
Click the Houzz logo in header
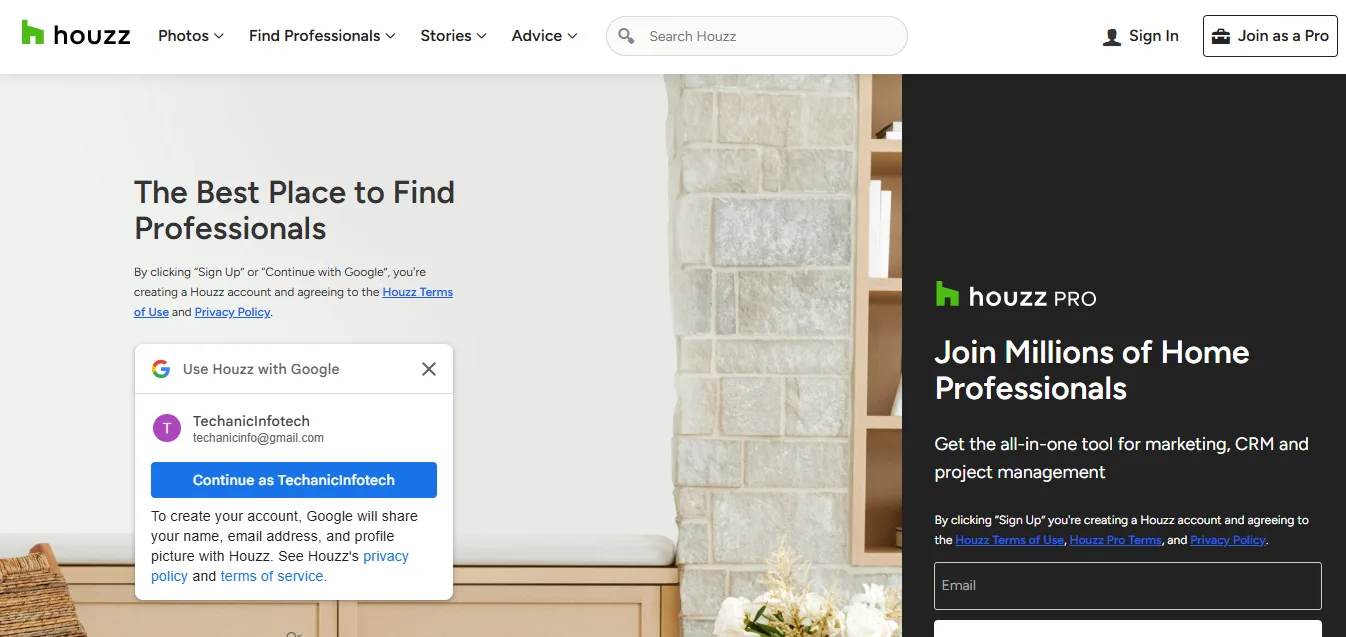(x=76, y=35)
